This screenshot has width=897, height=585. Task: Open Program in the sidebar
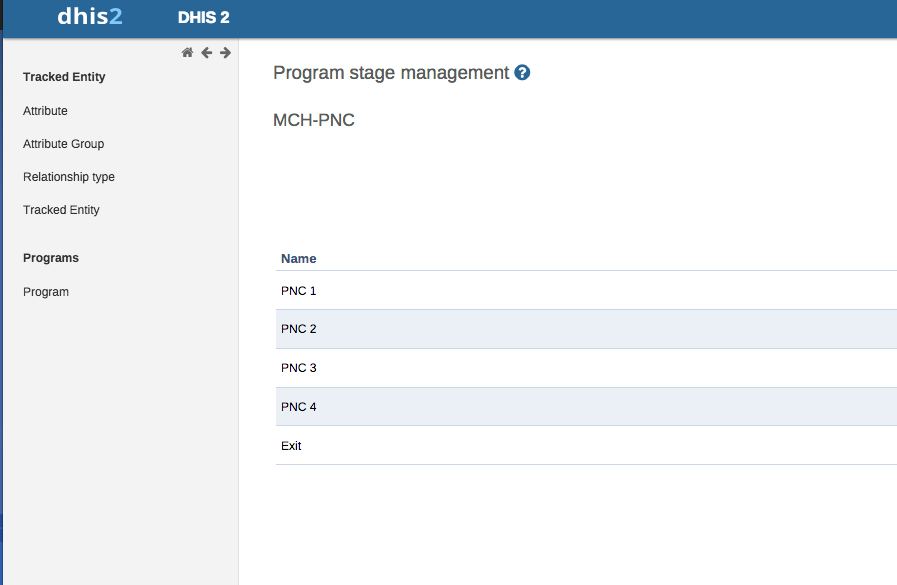pyautogui.click(x=46, y=292)
